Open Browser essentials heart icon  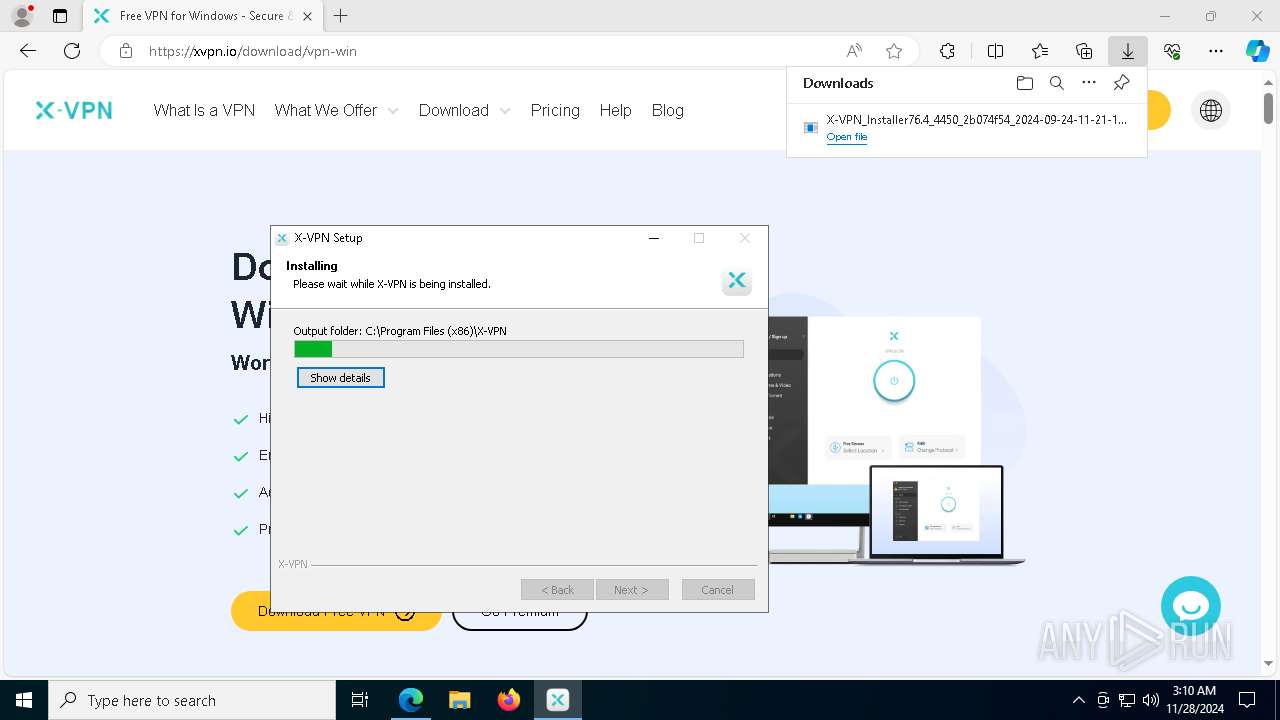coord(1172,51)
